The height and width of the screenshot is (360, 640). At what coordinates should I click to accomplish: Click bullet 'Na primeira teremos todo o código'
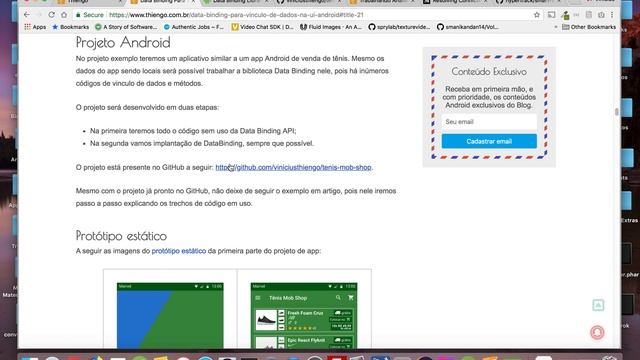pos(193,131)
